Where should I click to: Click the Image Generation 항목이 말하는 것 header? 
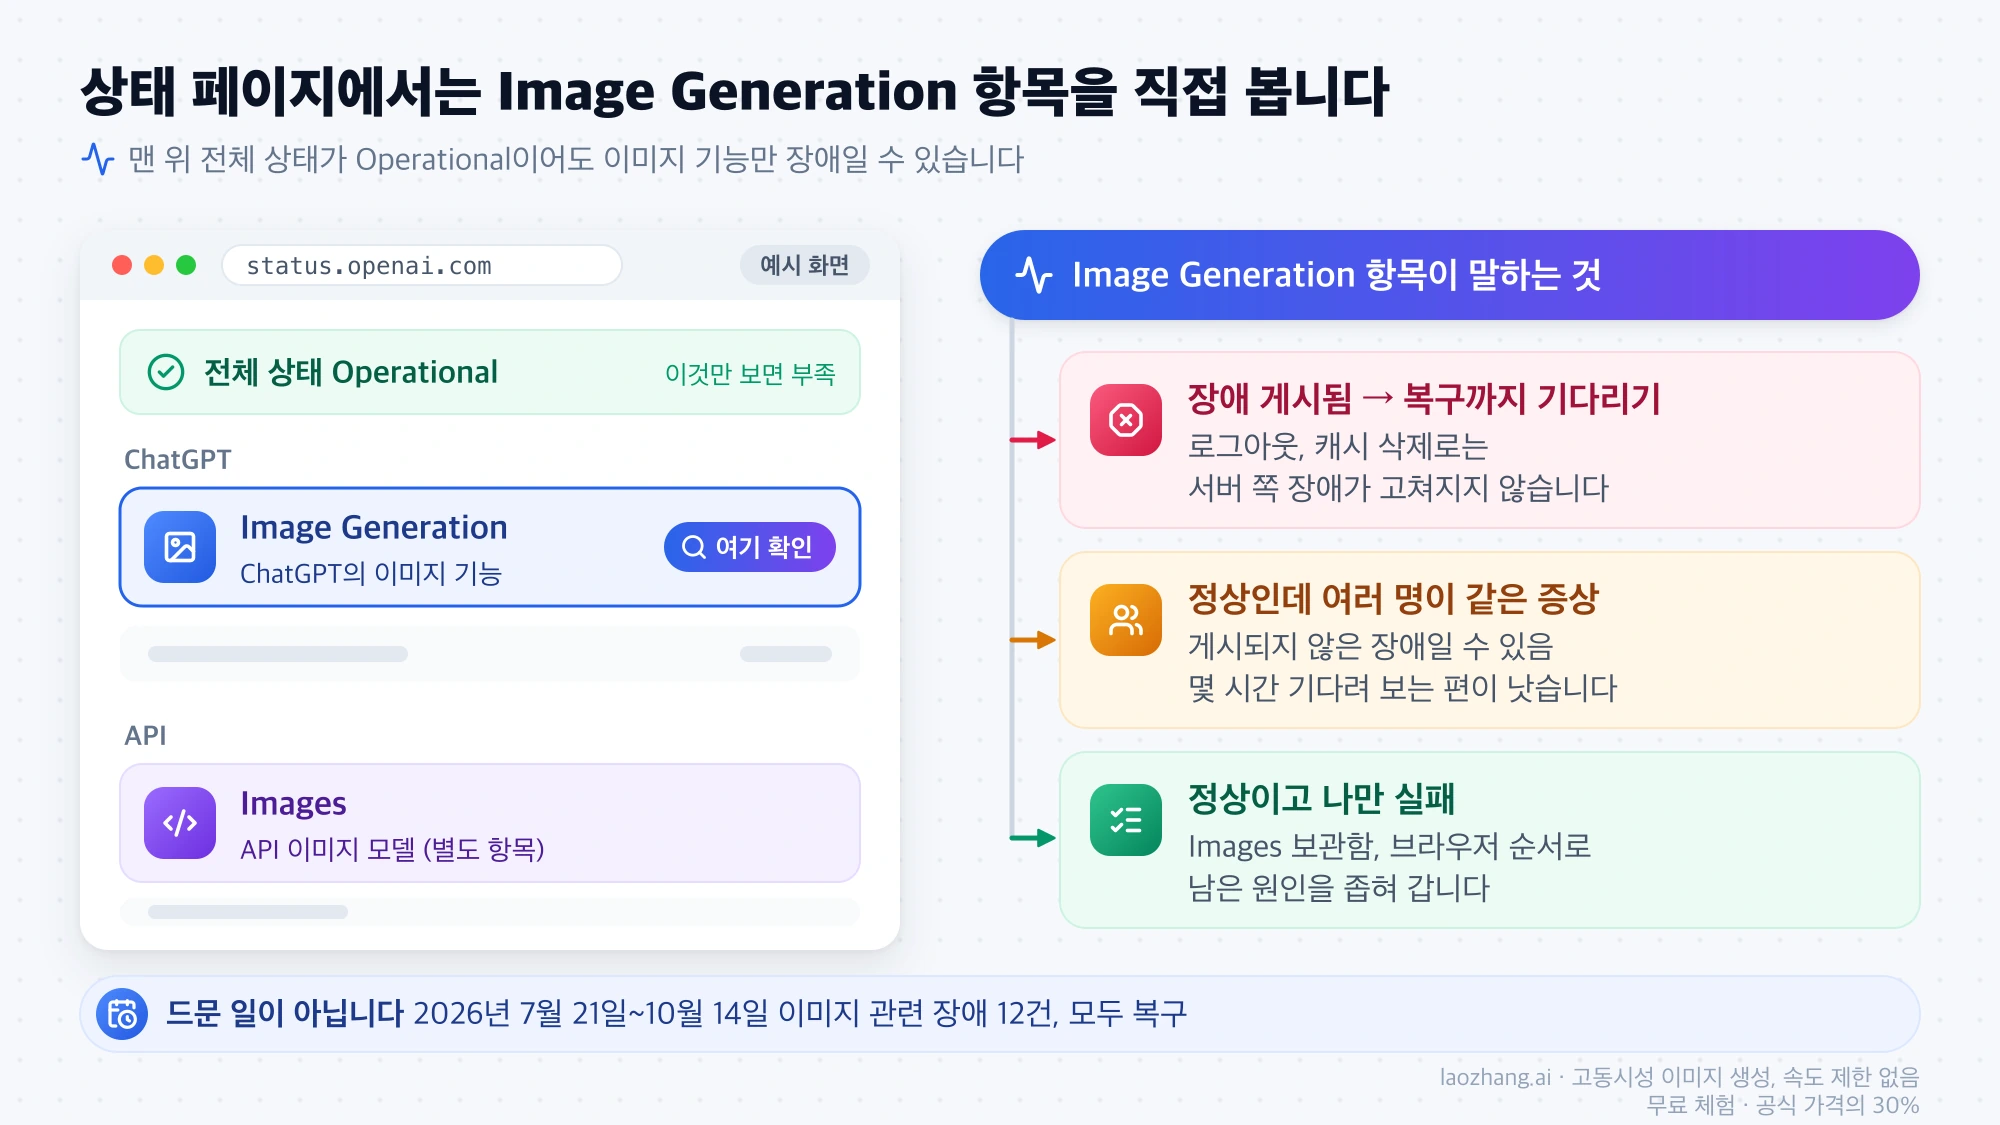pyautogui.click(x=1450, y=275)
